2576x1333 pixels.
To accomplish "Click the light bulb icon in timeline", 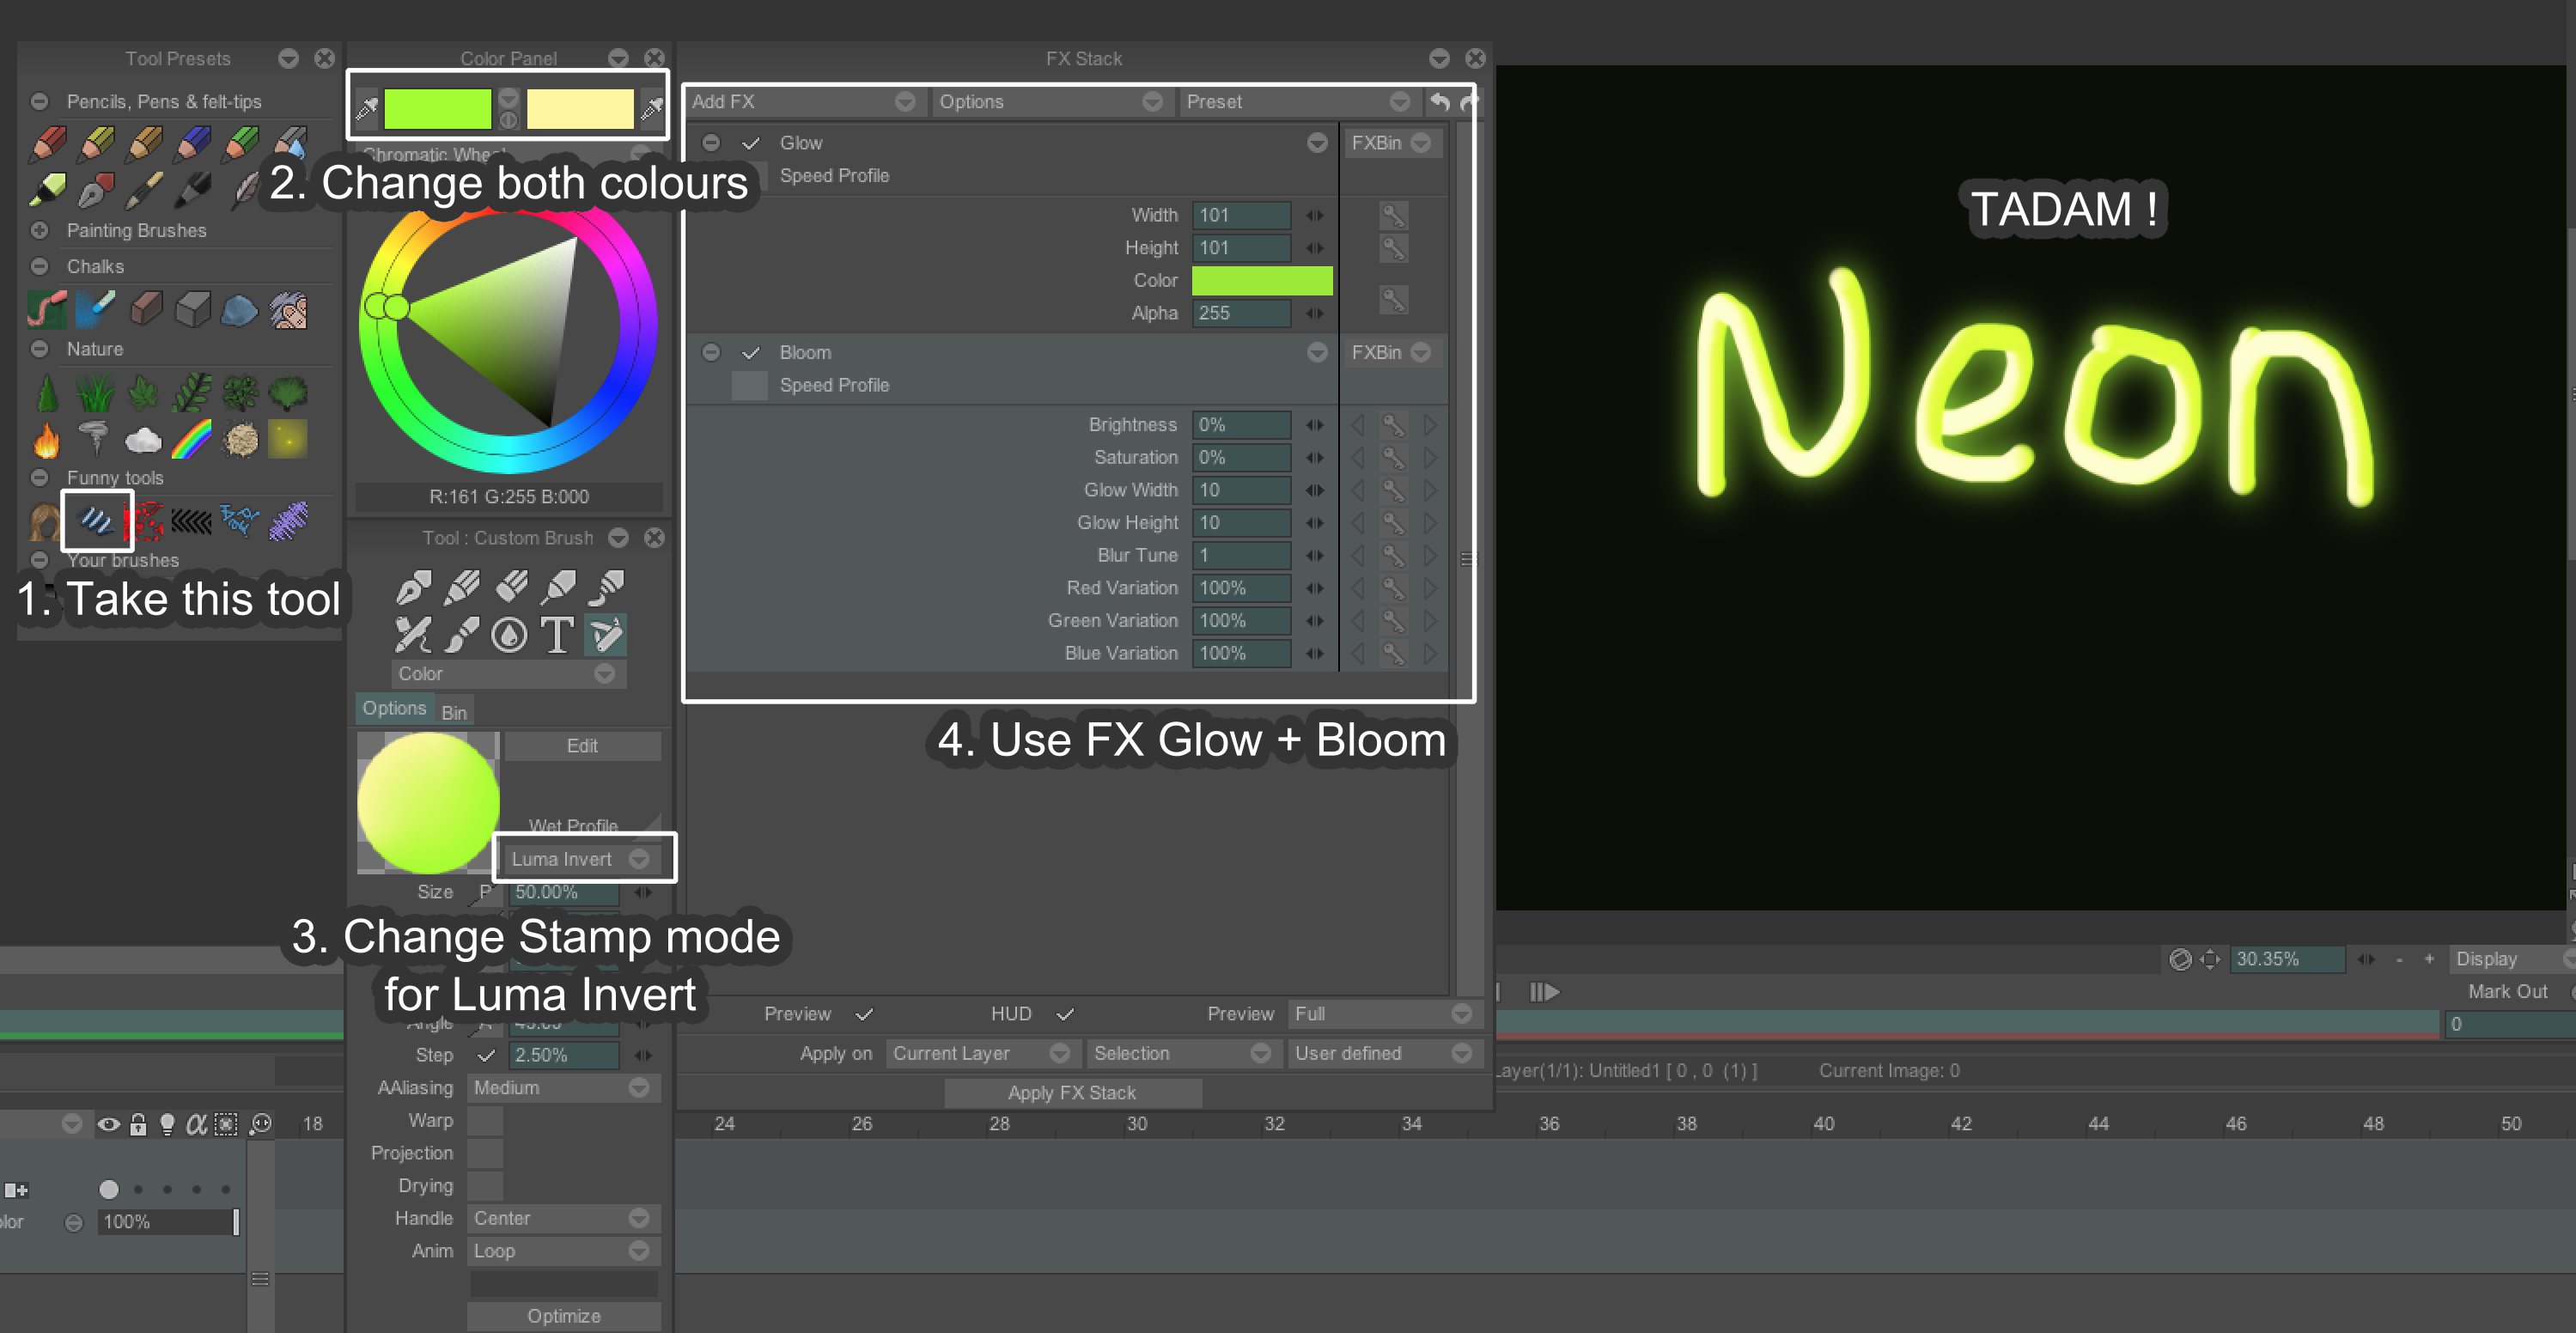I will 168,1124.
